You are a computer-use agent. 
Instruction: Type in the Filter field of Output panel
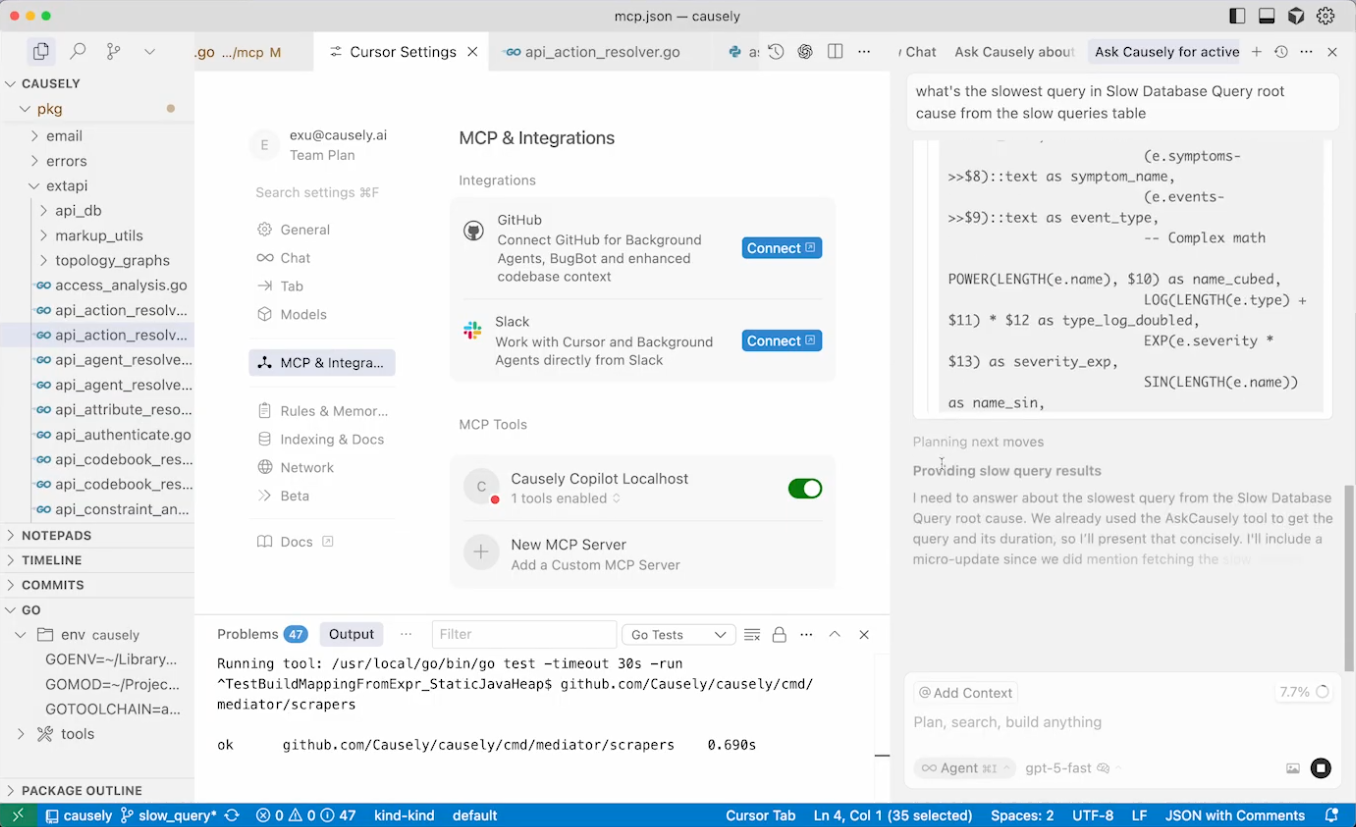point(523,634)
